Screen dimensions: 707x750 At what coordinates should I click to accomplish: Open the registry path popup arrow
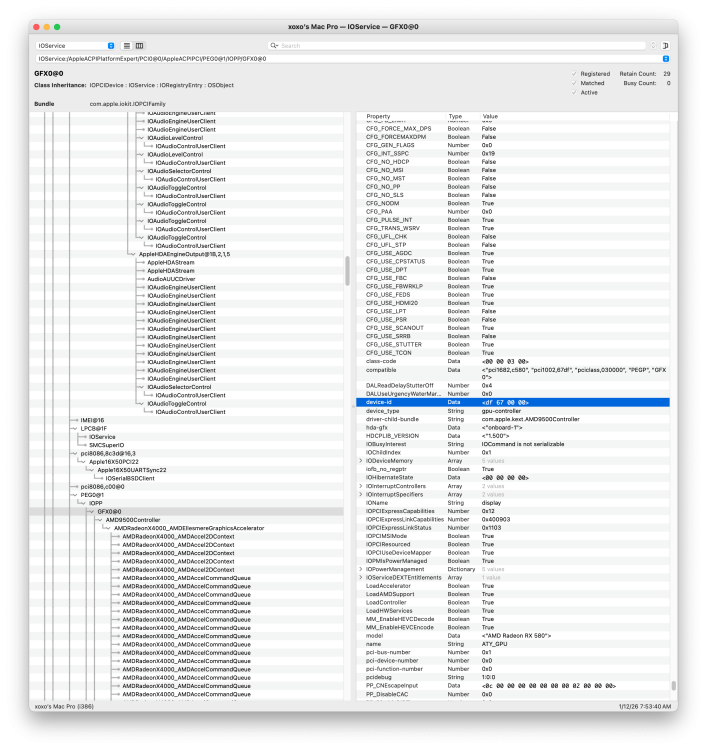665,59
